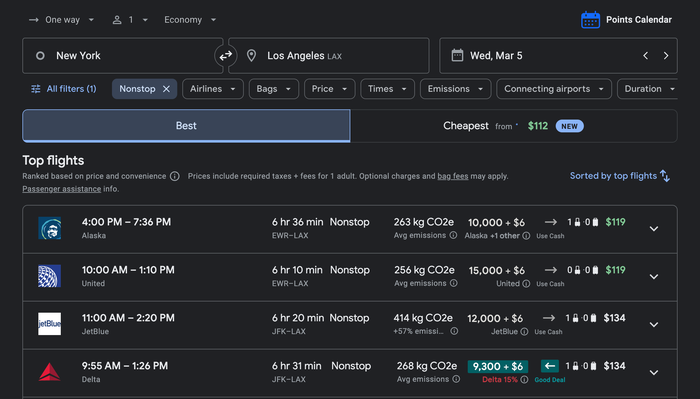
Task: Remove the Nonstop filter chip
Action: click(x=166, y=89)
